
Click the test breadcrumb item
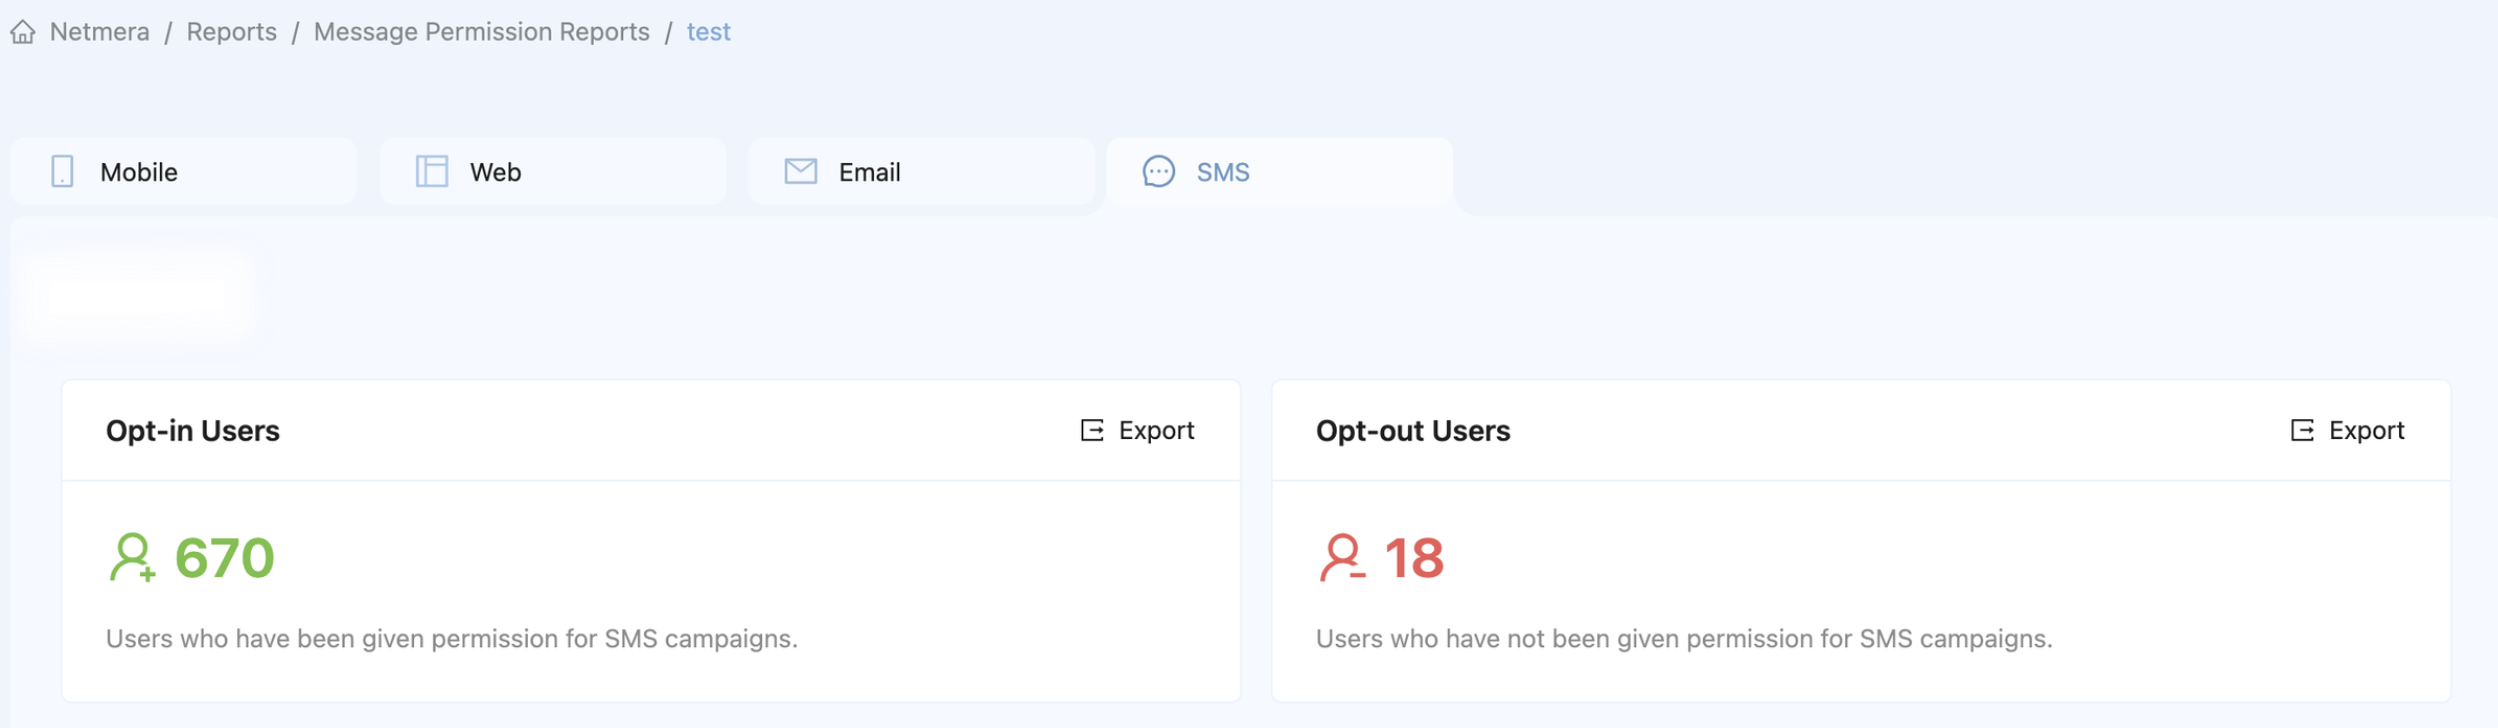point(708,32)
